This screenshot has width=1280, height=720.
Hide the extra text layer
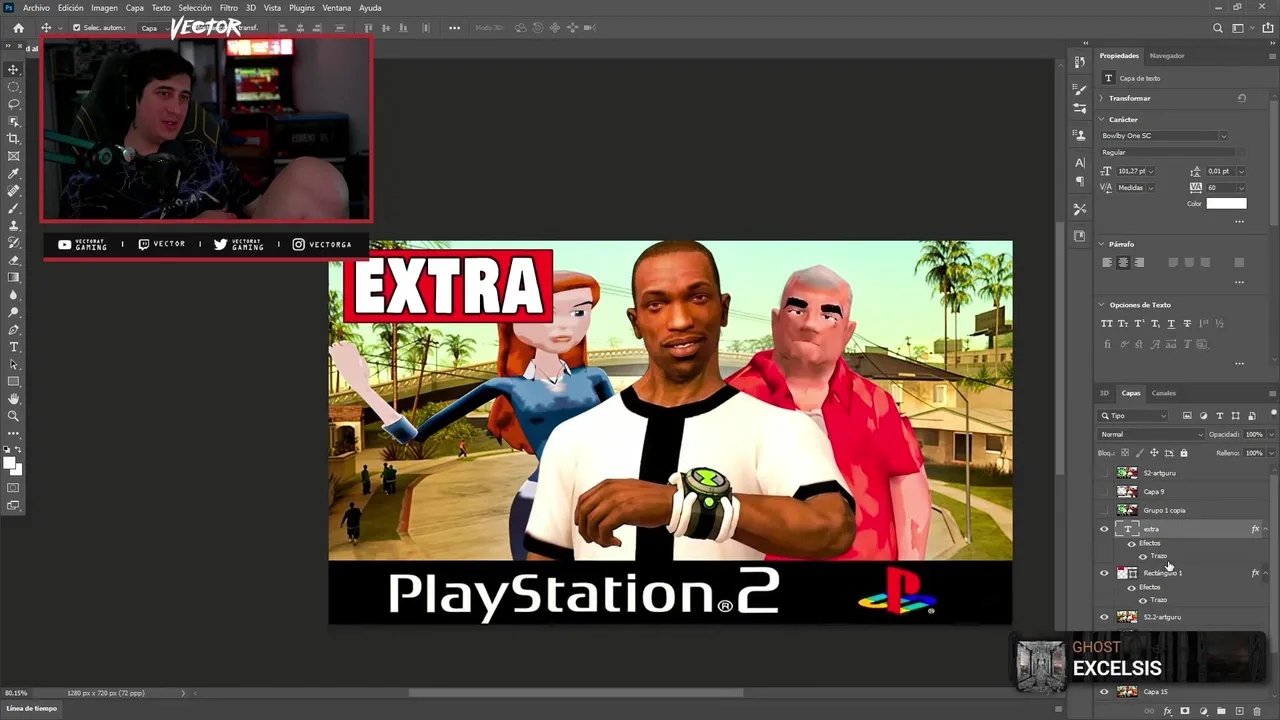point(1104,529)
